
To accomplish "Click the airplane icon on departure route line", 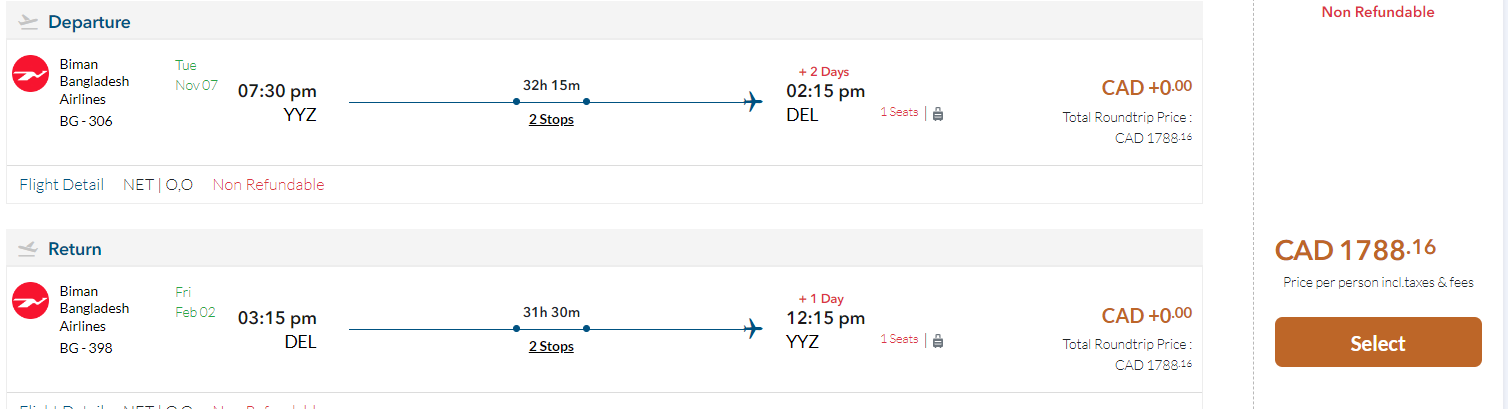I will point(754,102).
